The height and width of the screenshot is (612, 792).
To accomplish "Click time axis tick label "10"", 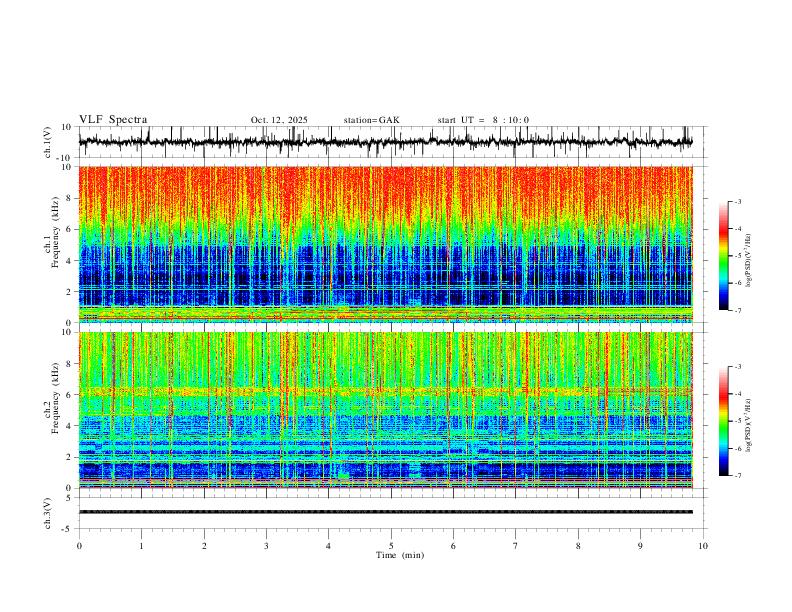I will click(703, 546).
